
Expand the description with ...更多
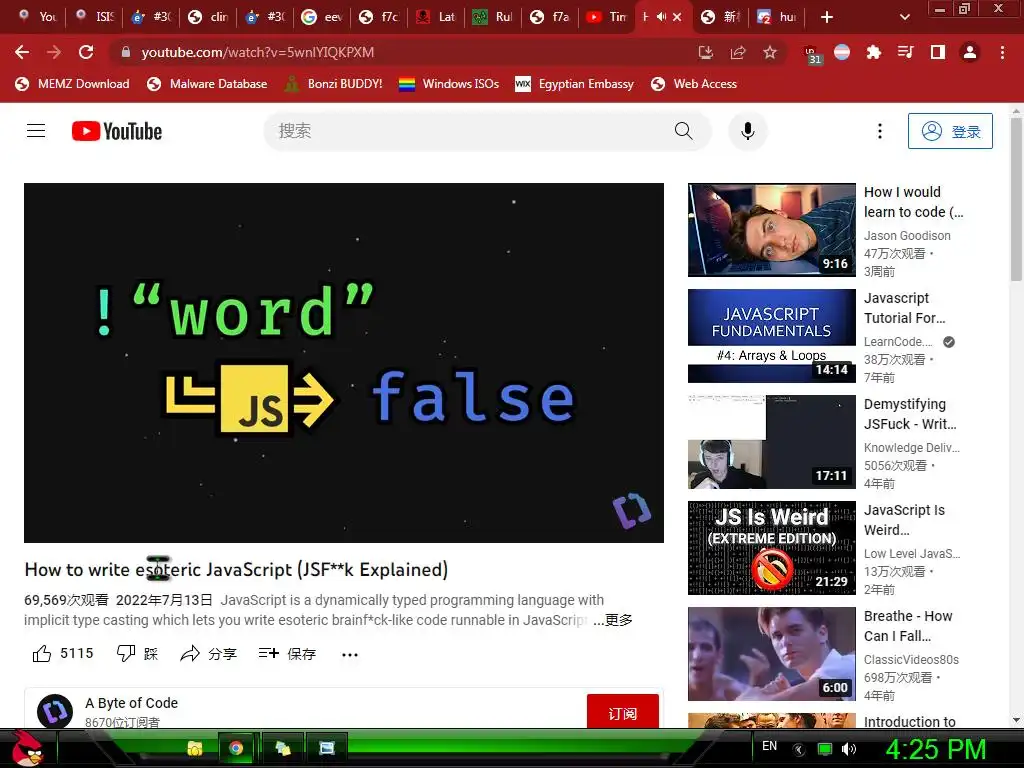[613, 620]
